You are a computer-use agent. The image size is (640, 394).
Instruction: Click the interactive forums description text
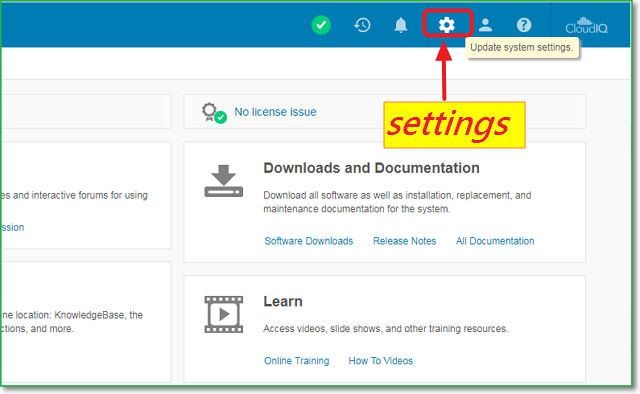point(74,195)
